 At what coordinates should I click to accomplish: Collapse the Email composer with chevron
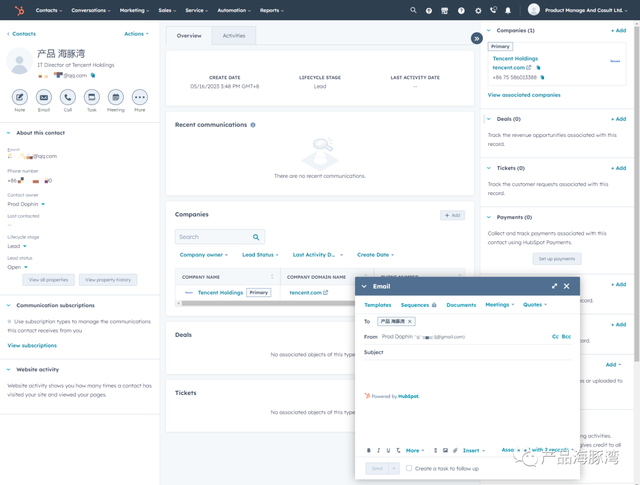pos(364,287)
